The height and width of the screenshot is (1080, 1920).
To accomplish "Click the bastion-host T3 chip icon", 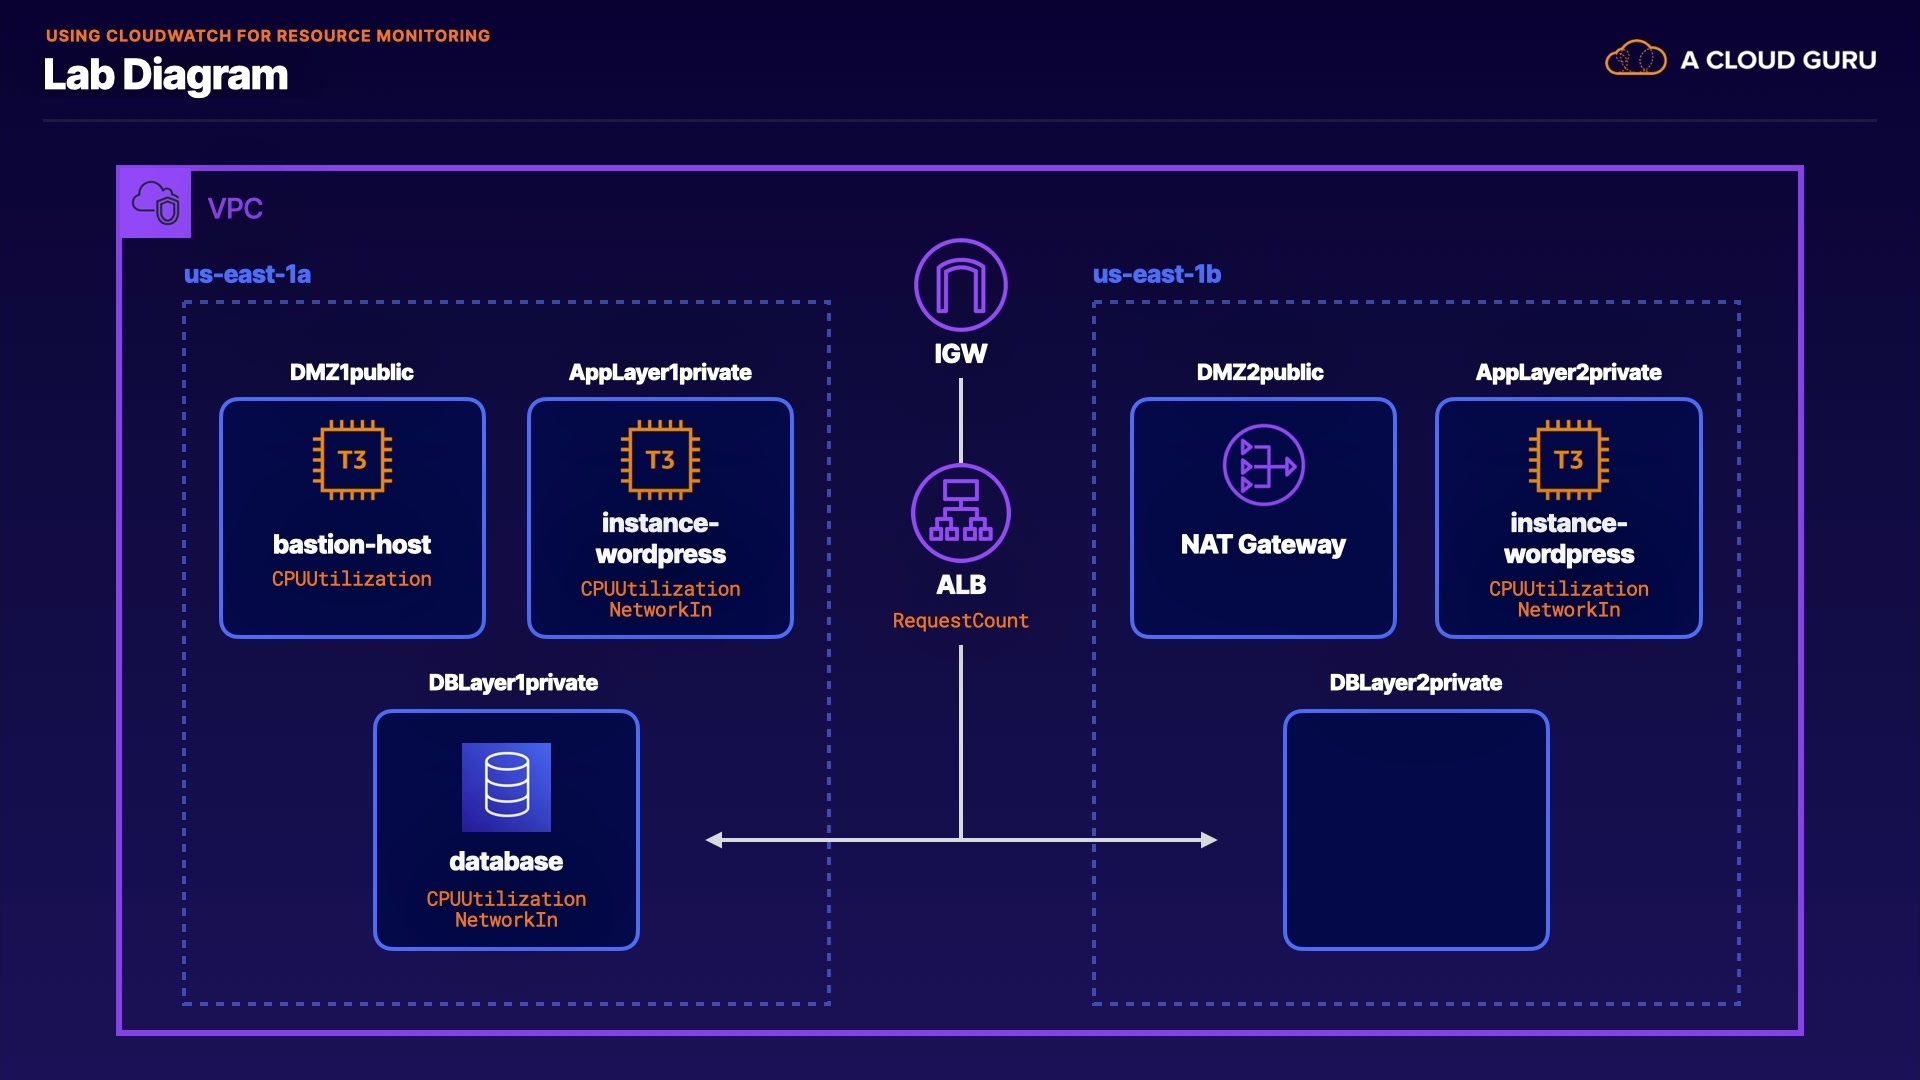I will click(352, 460).
